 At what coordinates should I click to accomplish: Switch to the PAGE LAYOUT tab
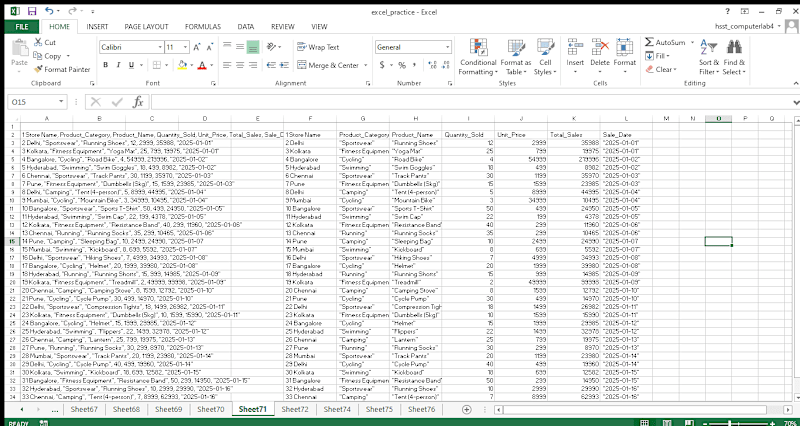[146, 27]
